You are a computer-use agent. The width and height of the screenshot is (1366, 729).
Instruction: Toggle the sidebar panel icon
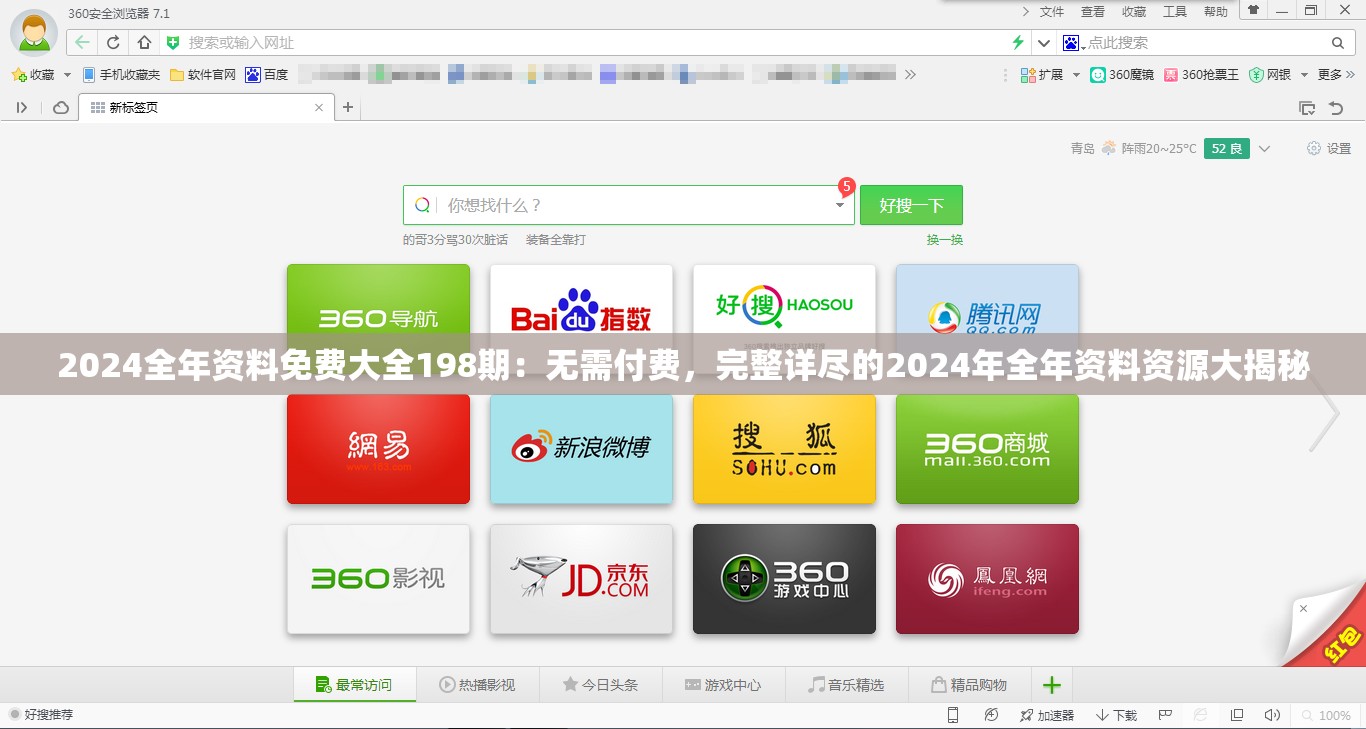[x=22, y=107]
